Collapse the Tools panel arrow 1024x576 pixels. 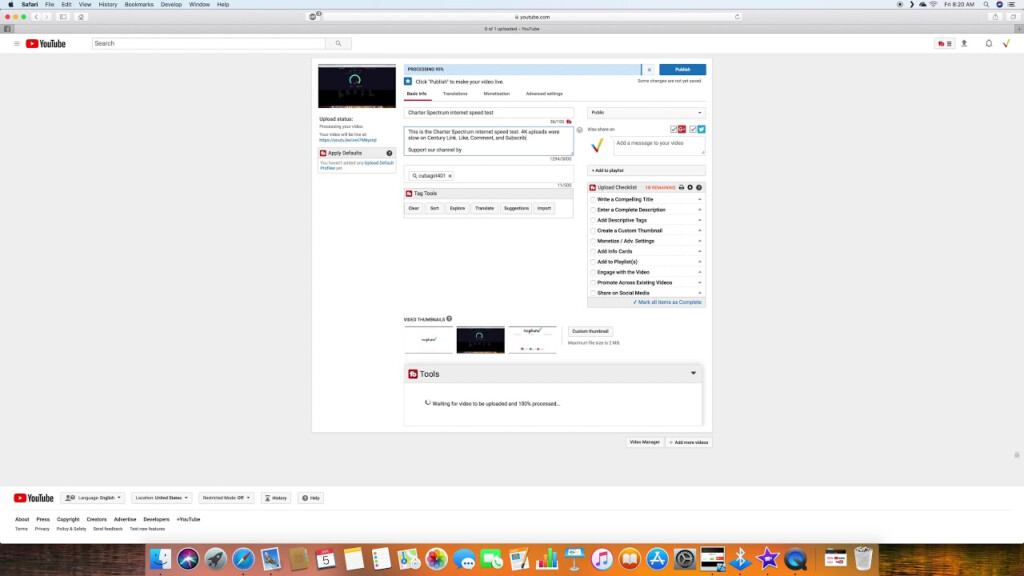coord(693,374)
